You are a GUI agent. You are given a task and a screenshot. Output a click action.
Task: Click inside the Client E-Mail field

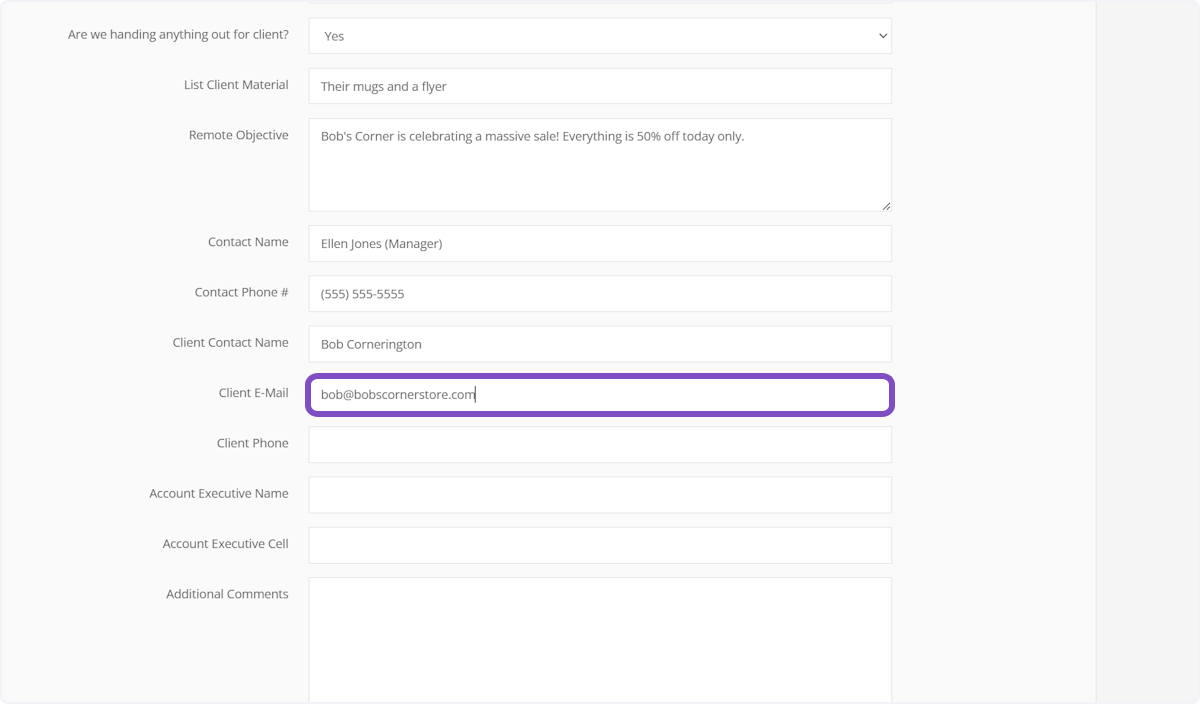599,394
